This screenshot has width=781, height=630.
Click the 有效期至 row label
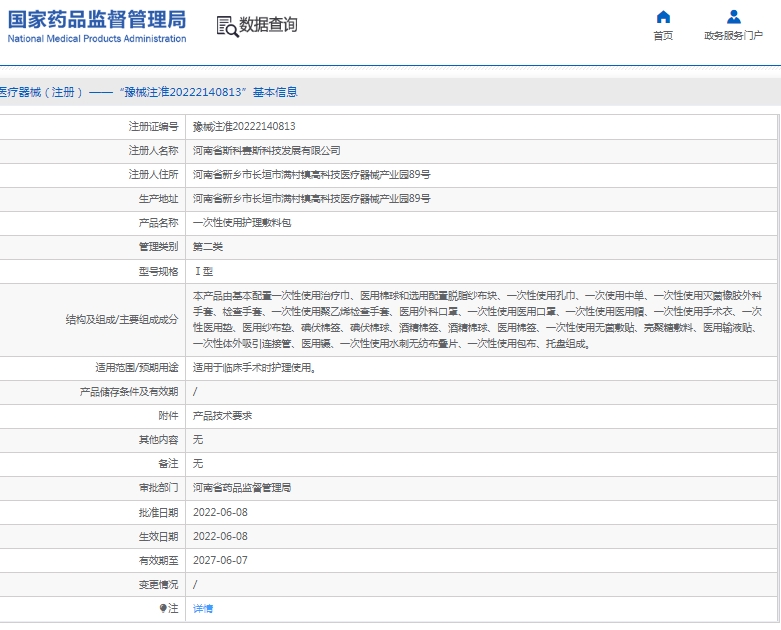click(158, 560)
